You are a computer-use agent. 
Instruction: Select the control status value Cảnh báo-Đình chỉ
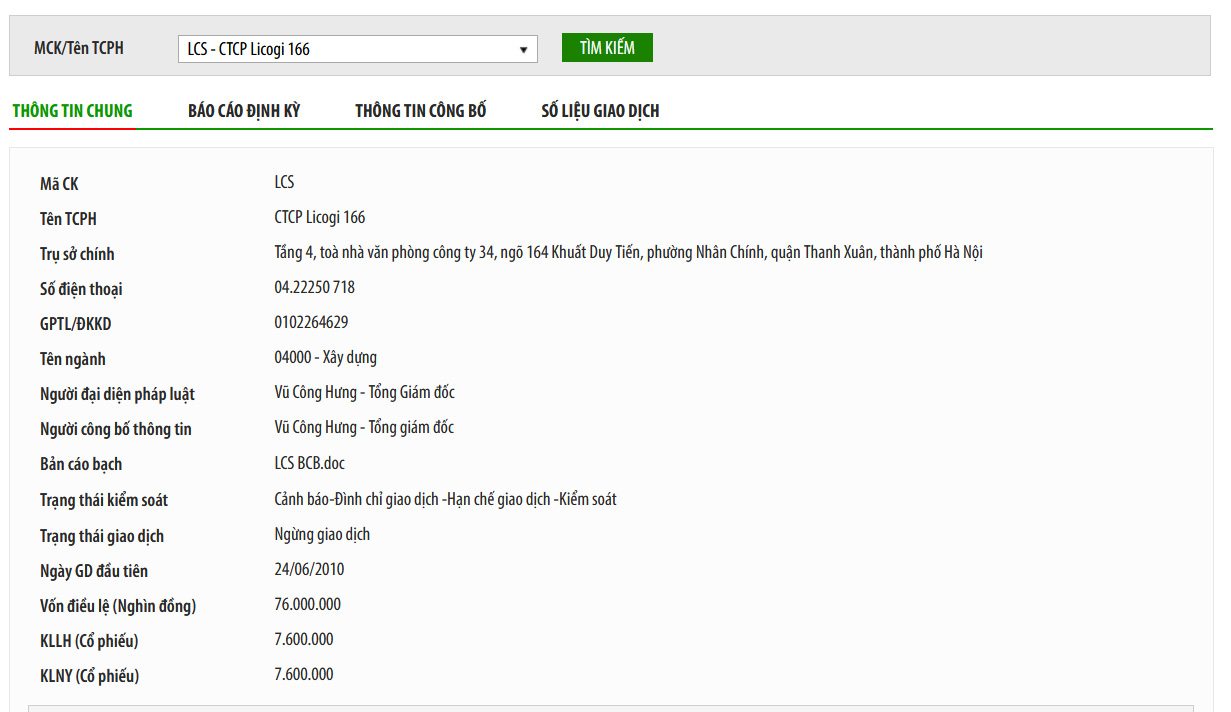[x=445, y=499]
